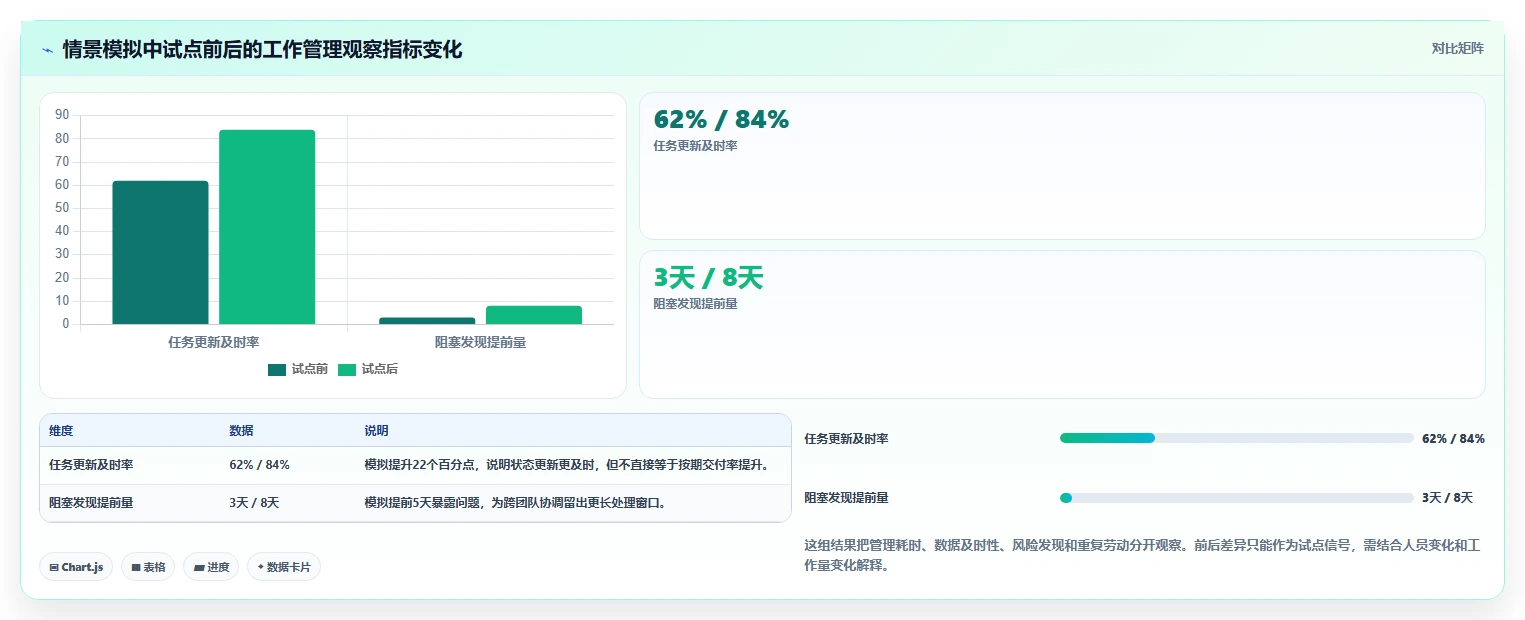Image resolution: width=1525 pixels, height=620 pixels.
Task: Click the 任务更新及时率 caption under 62% / 84%
Action: (695, 146)
